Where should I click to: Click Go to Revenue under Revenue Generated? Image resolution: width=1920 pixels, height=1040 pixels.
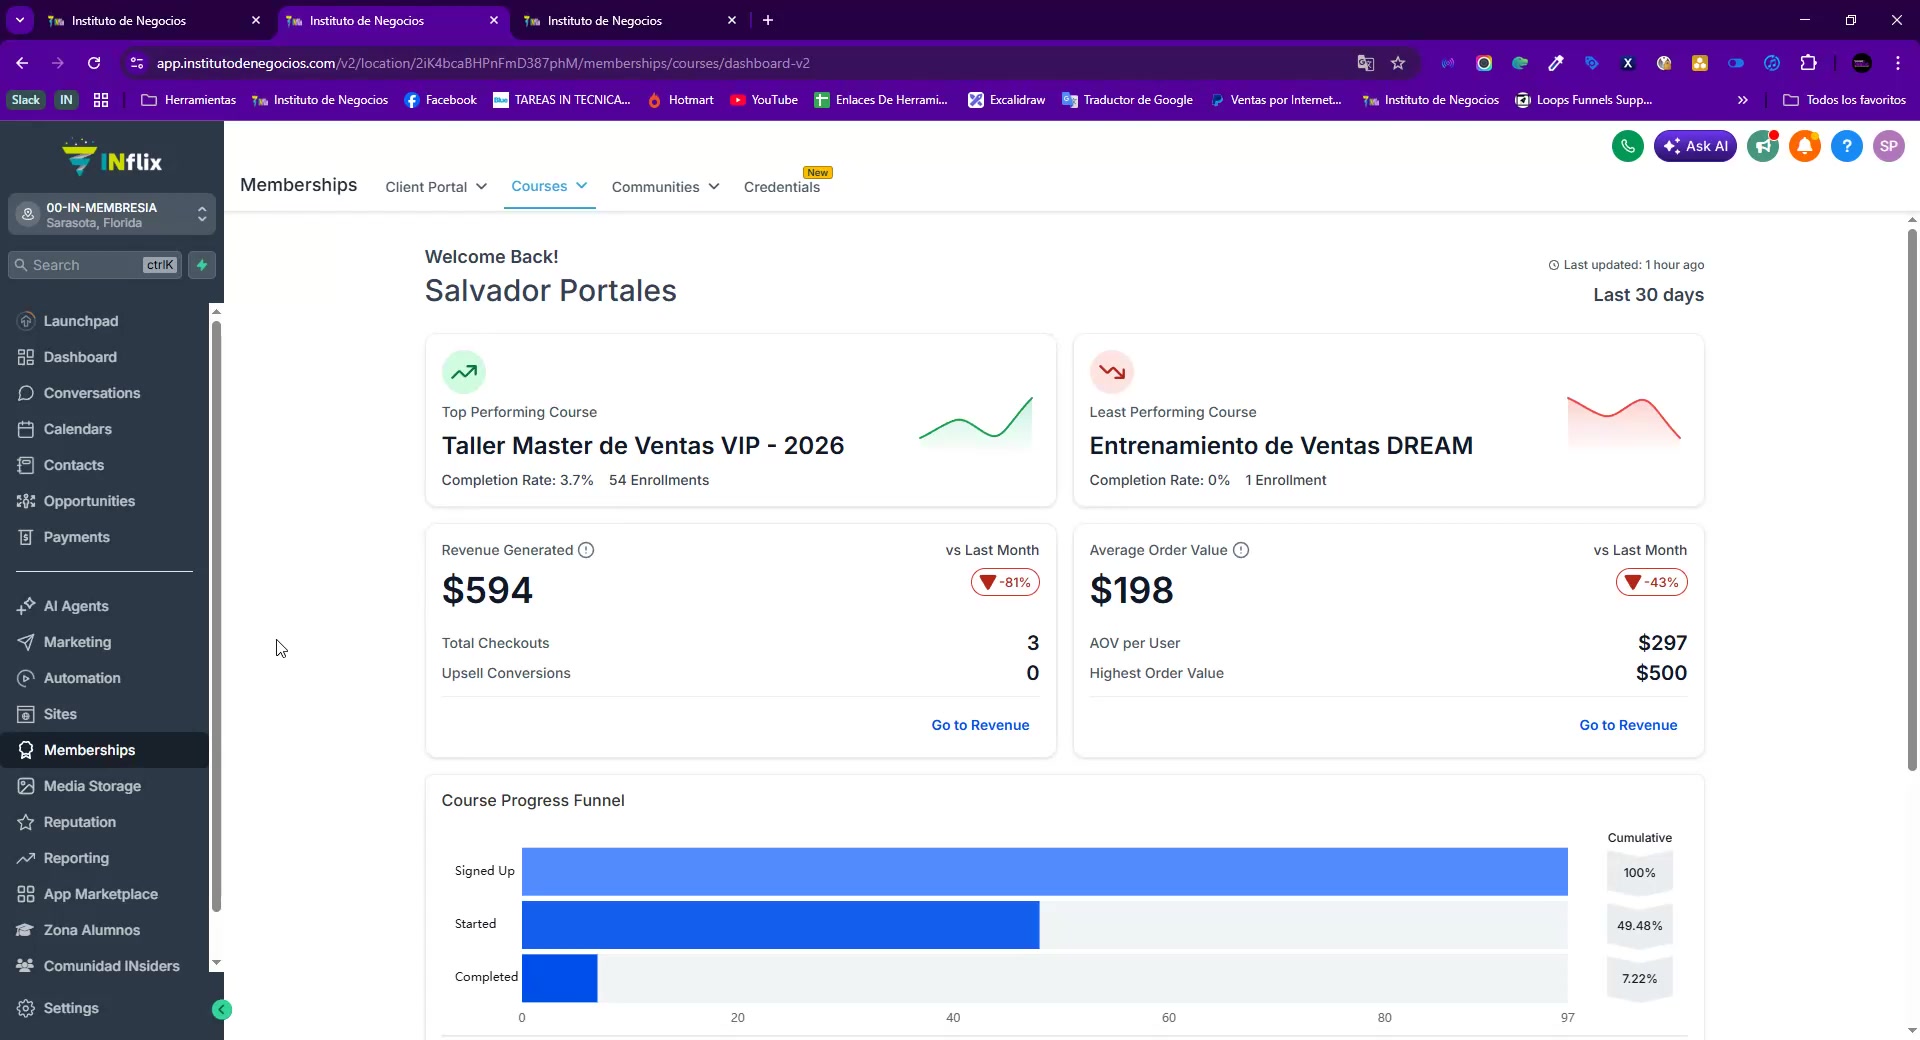980,725
